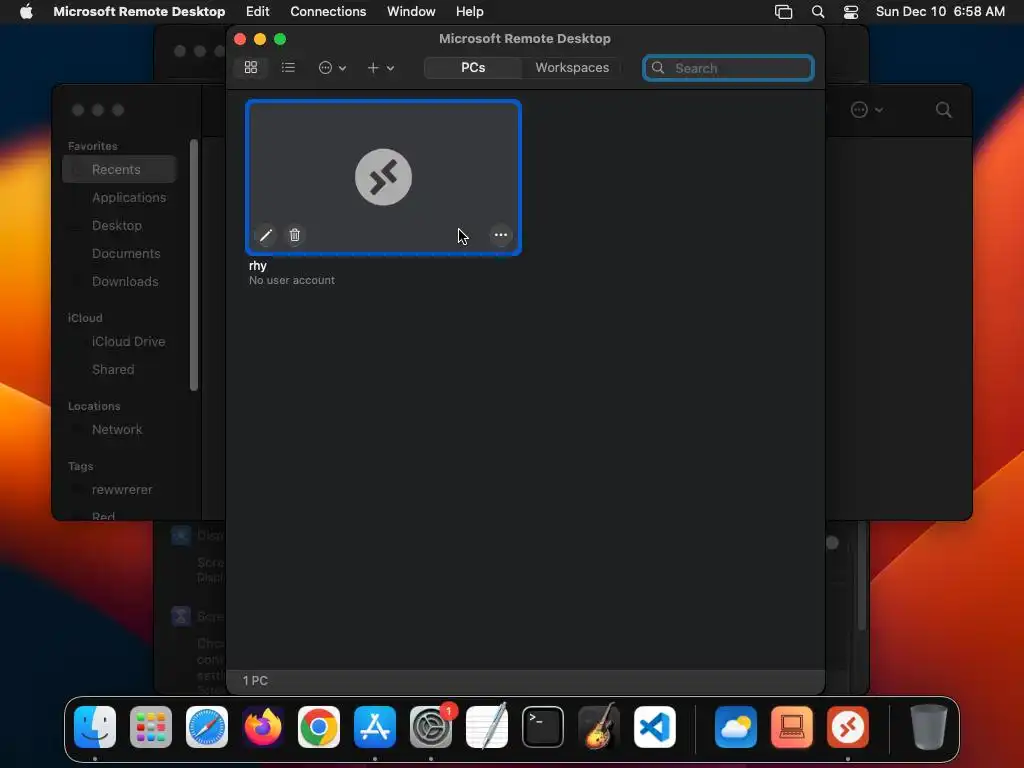
Task: Click the background Settings window scrollbar
Action: (861, 575)
